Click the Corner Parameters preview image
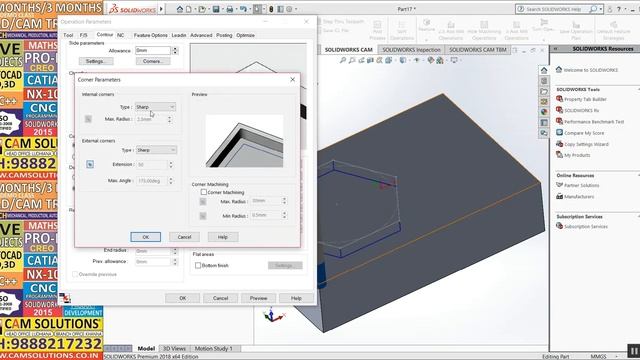Viewport: 640px width, 360px height. point(244,141)
